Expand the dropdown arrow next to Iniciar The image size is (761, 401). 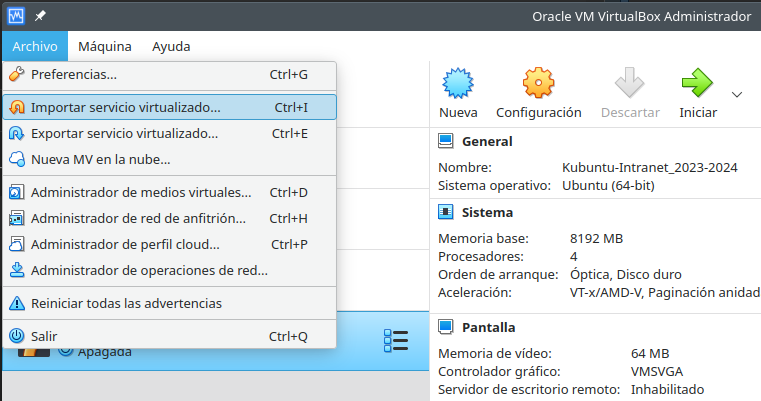pyautogui.click(x=737, y=94)
